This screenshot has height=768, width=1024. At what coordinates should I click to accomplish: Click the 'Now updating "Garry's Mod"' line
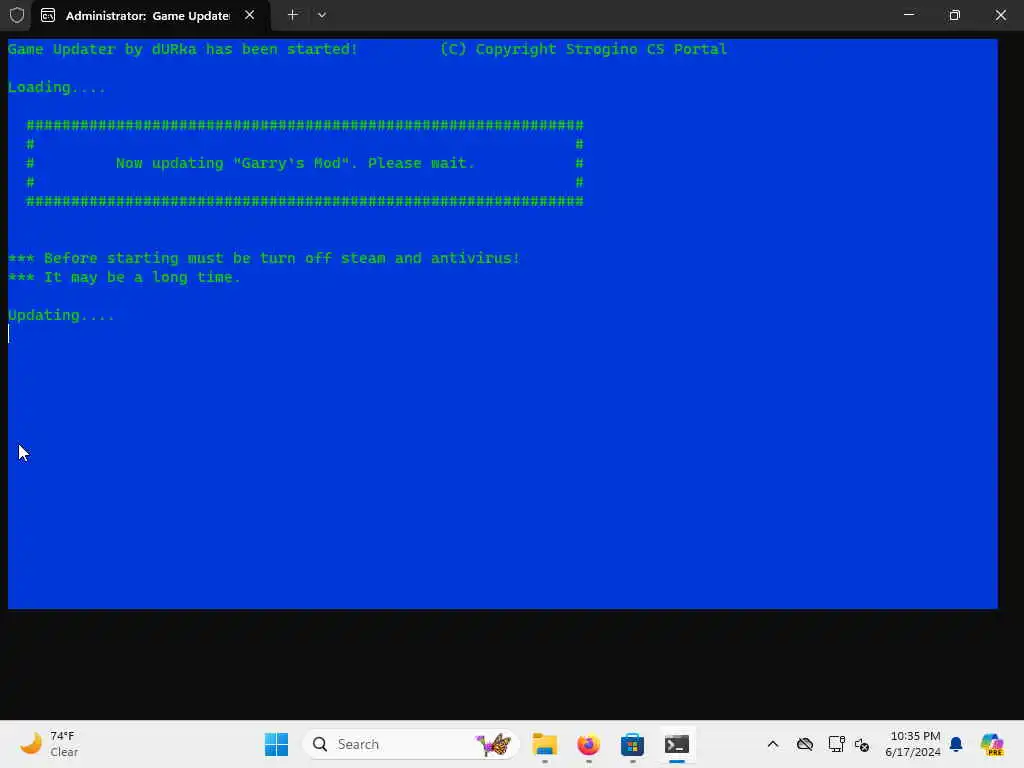click(x=295, y=163)
